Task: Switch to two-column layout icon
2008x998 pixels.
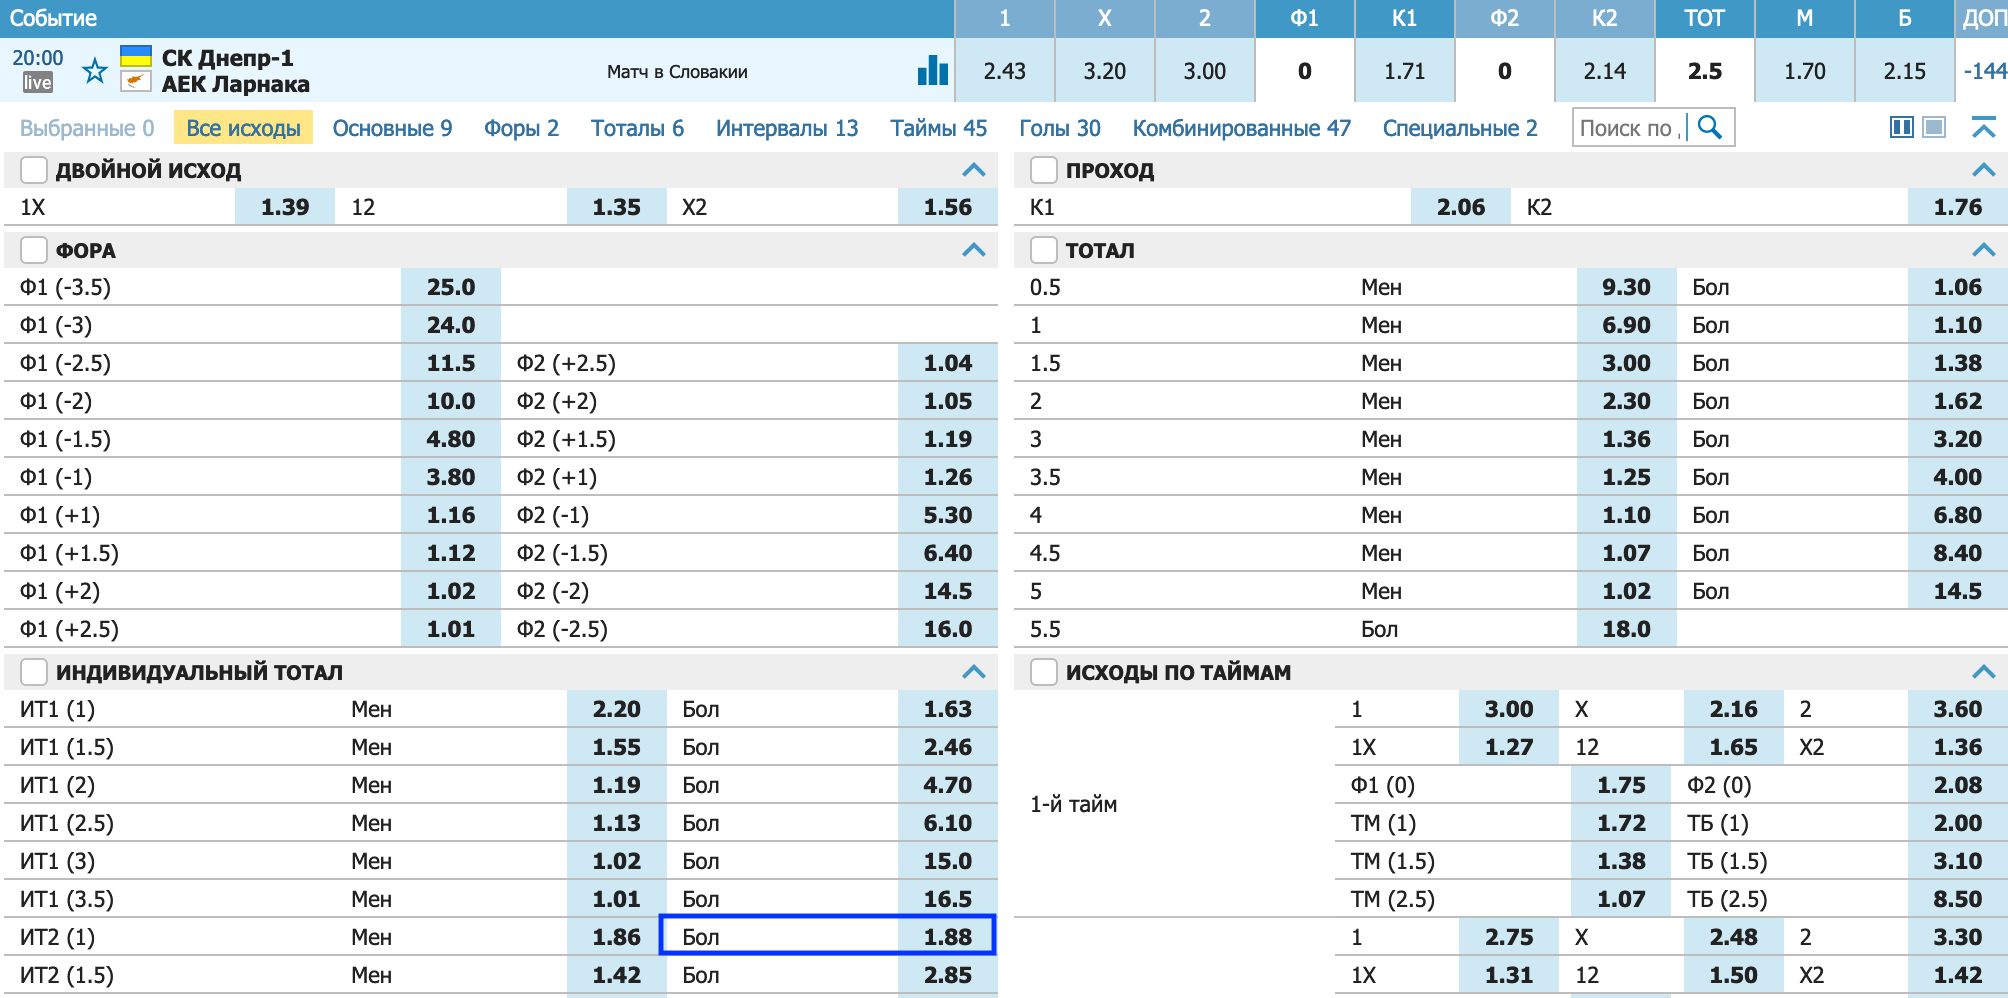Action: (1901, 127)
